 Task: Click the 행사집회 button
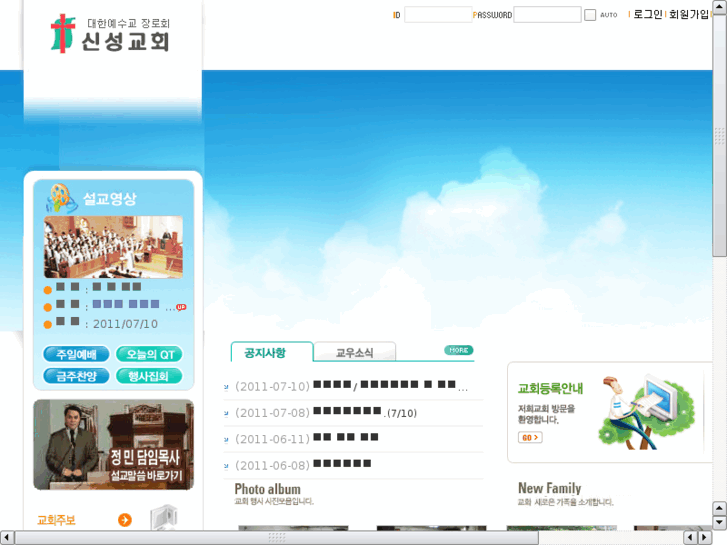(149, 376)
